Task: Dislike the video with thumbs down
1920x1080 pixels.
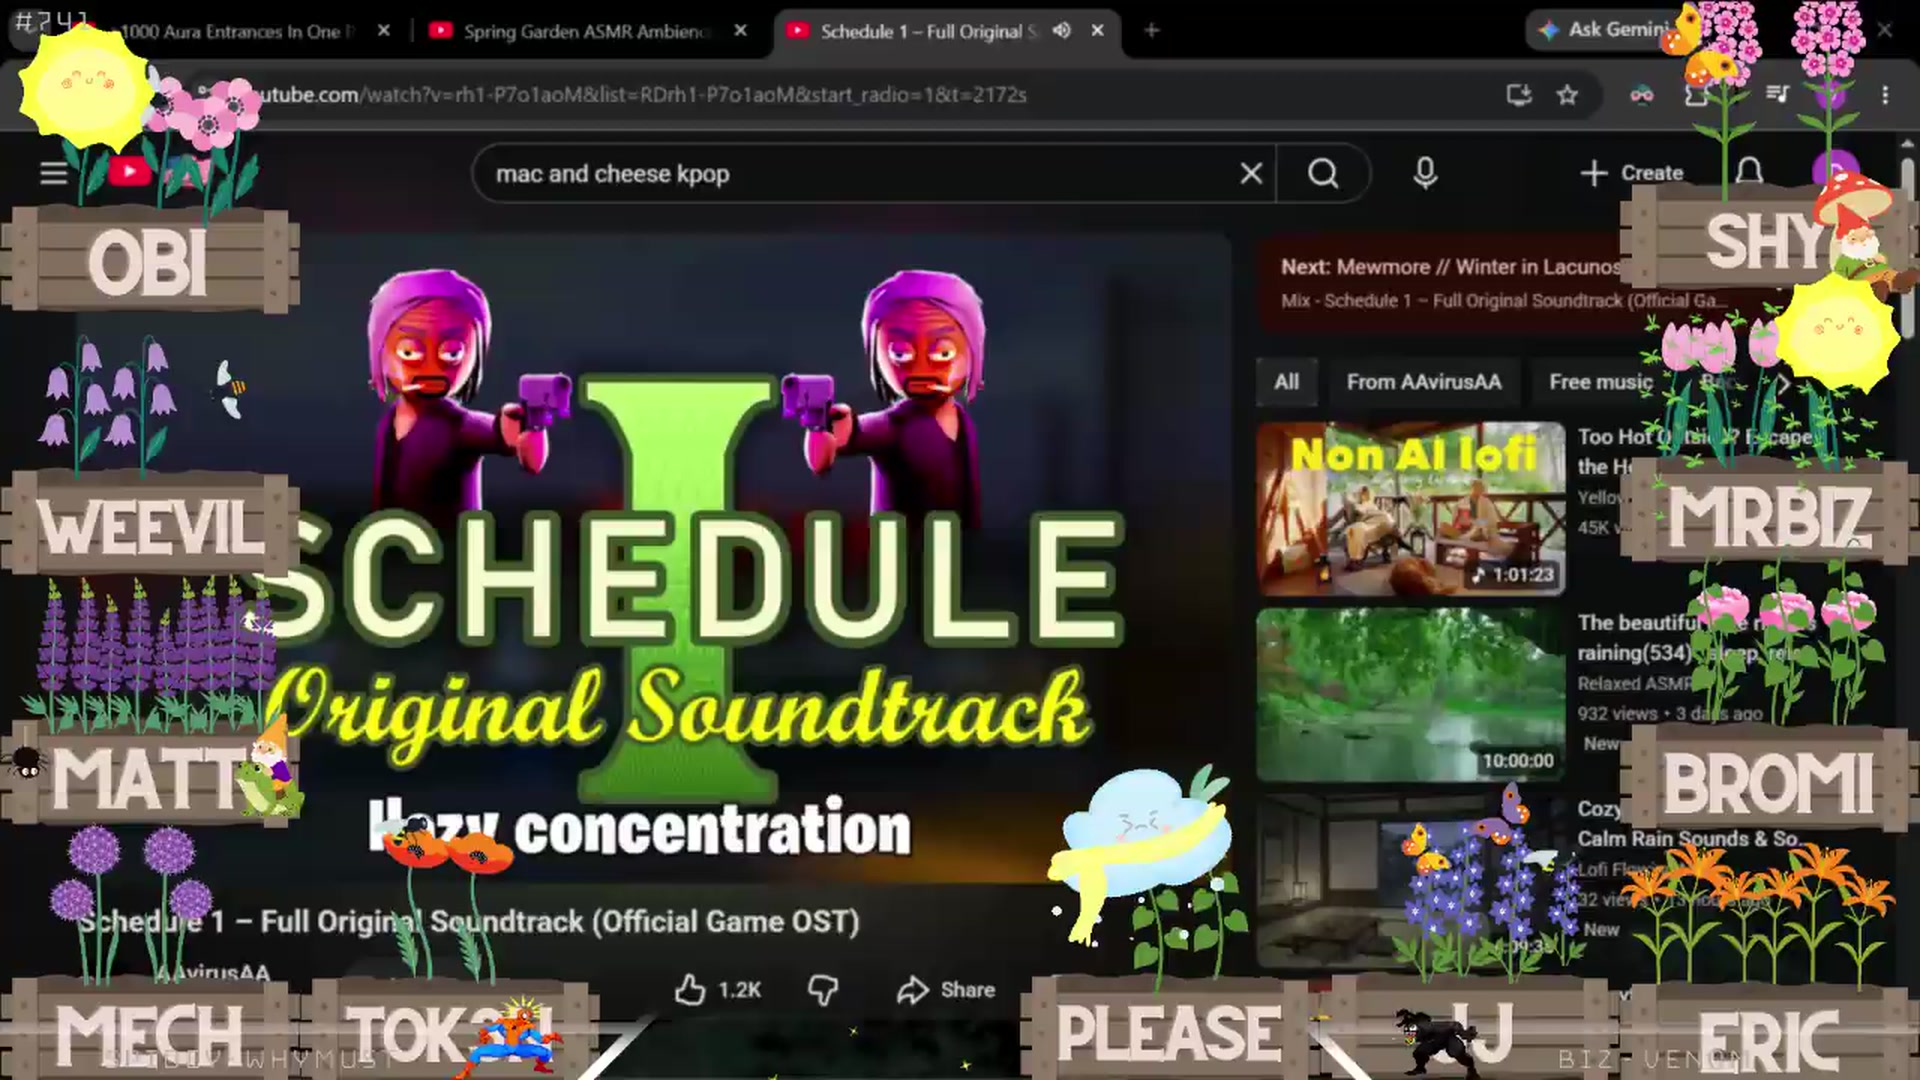Action: [823, 990]
